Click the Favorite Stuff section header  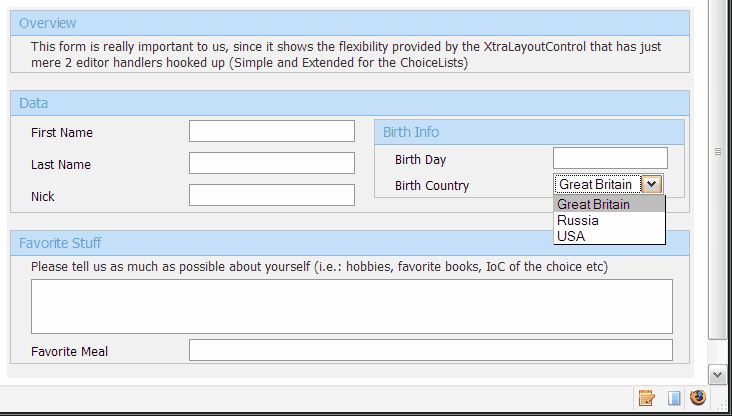pyautogui.click(x=350, y=243)
